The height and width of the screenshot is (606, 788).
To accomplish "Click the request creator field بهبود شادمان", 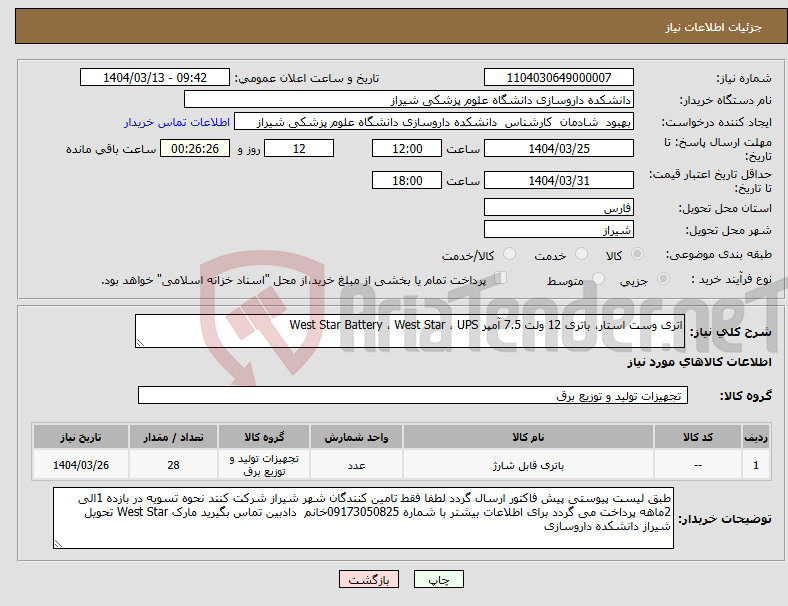I will coord(434,122).
